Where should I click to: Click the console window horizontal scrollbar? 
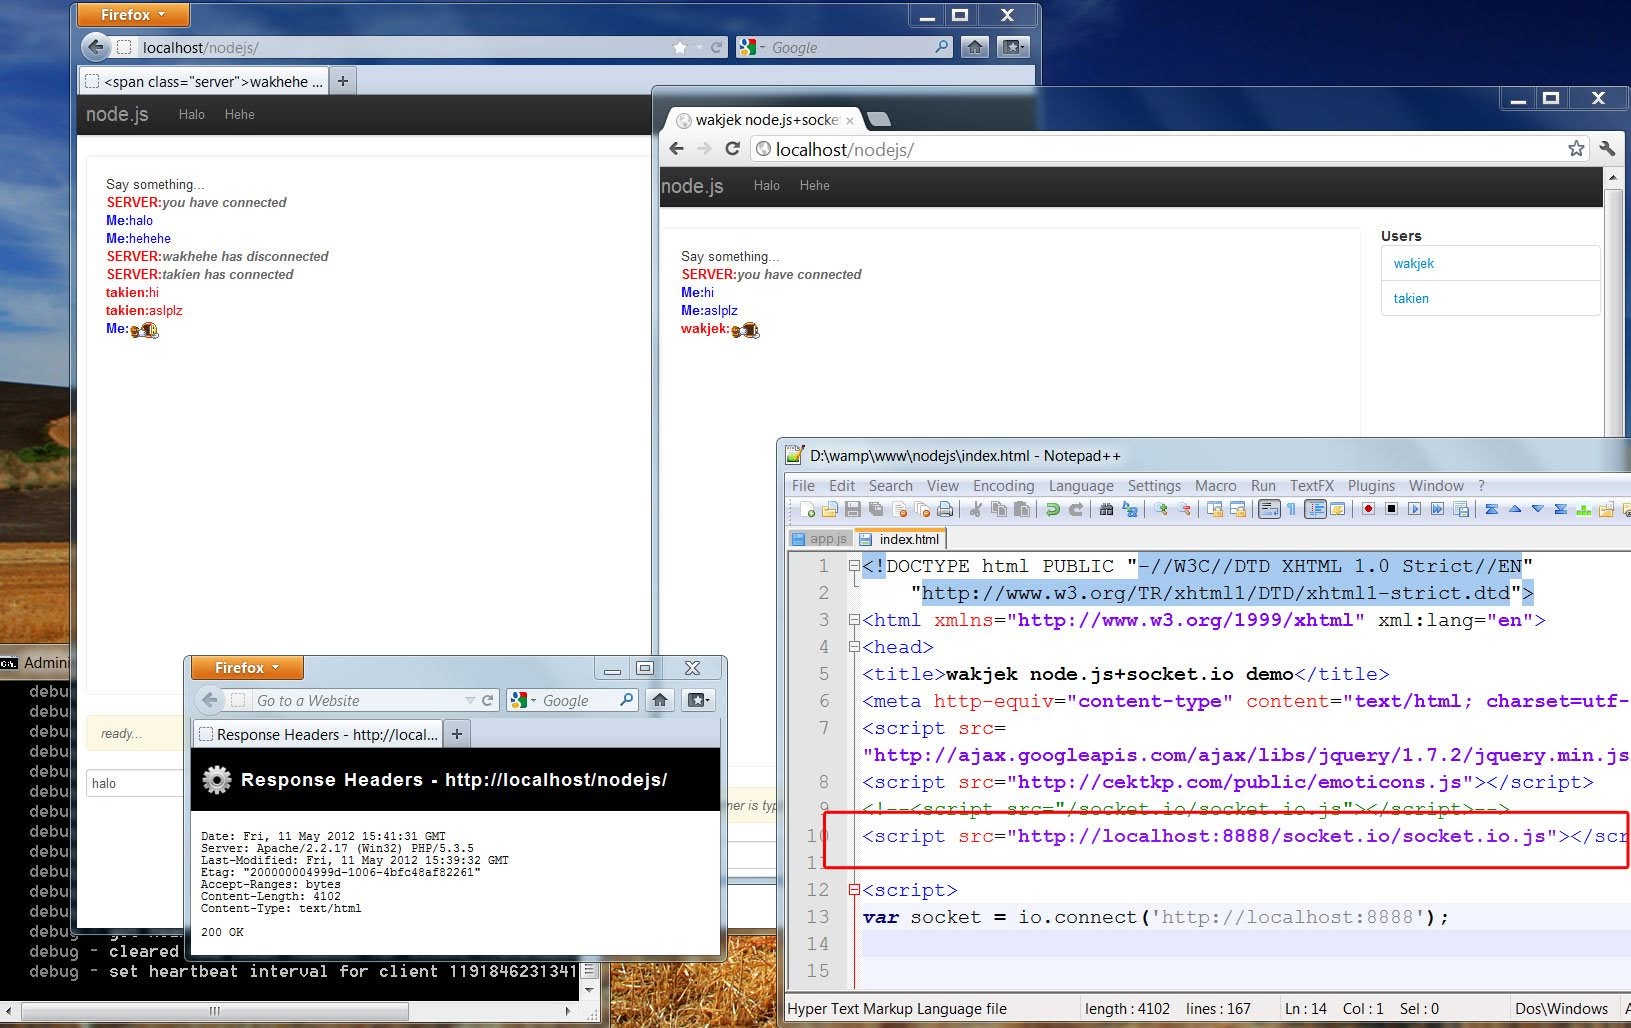point(214,1011)
